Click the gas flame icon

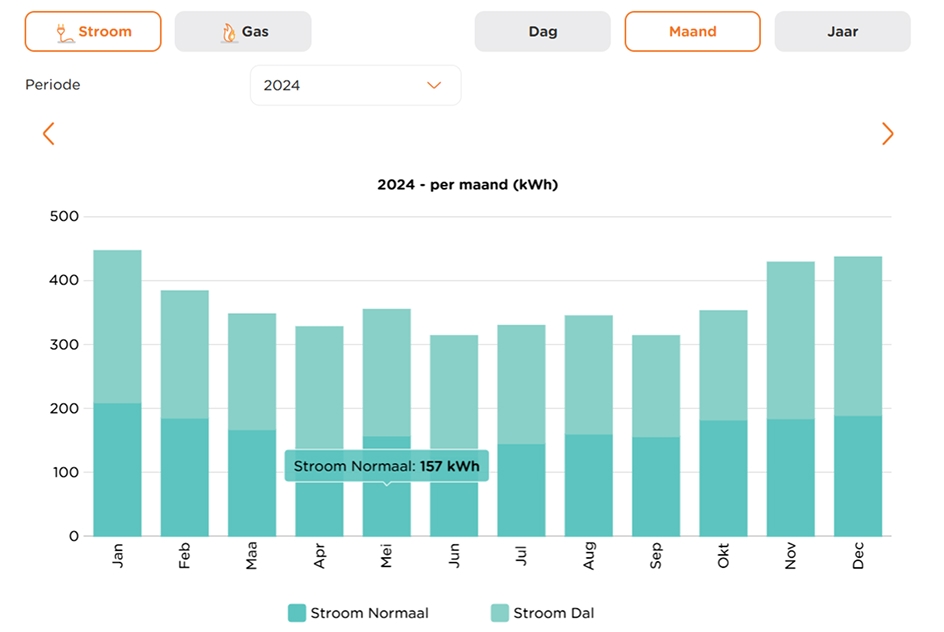point(229,32)
